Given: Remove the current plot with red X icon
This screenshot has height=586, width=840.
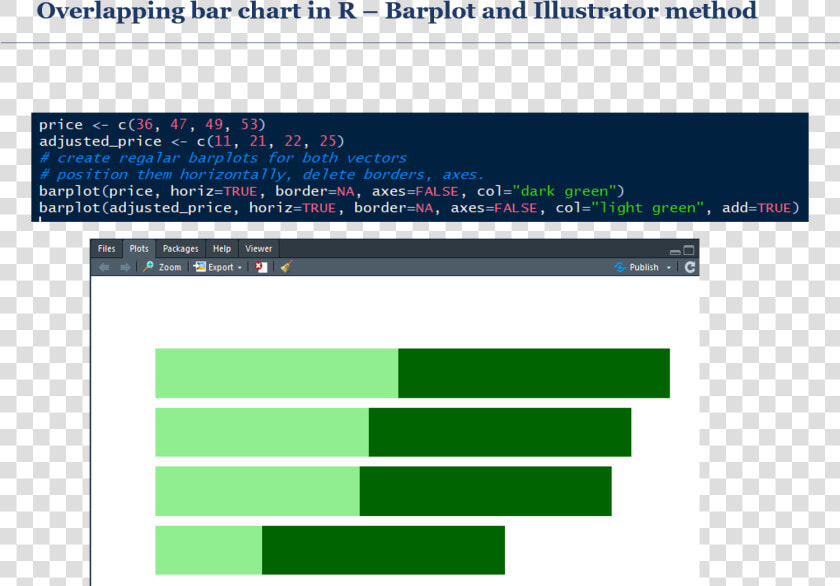Looking at the screenshot, I should pos(261,267).
